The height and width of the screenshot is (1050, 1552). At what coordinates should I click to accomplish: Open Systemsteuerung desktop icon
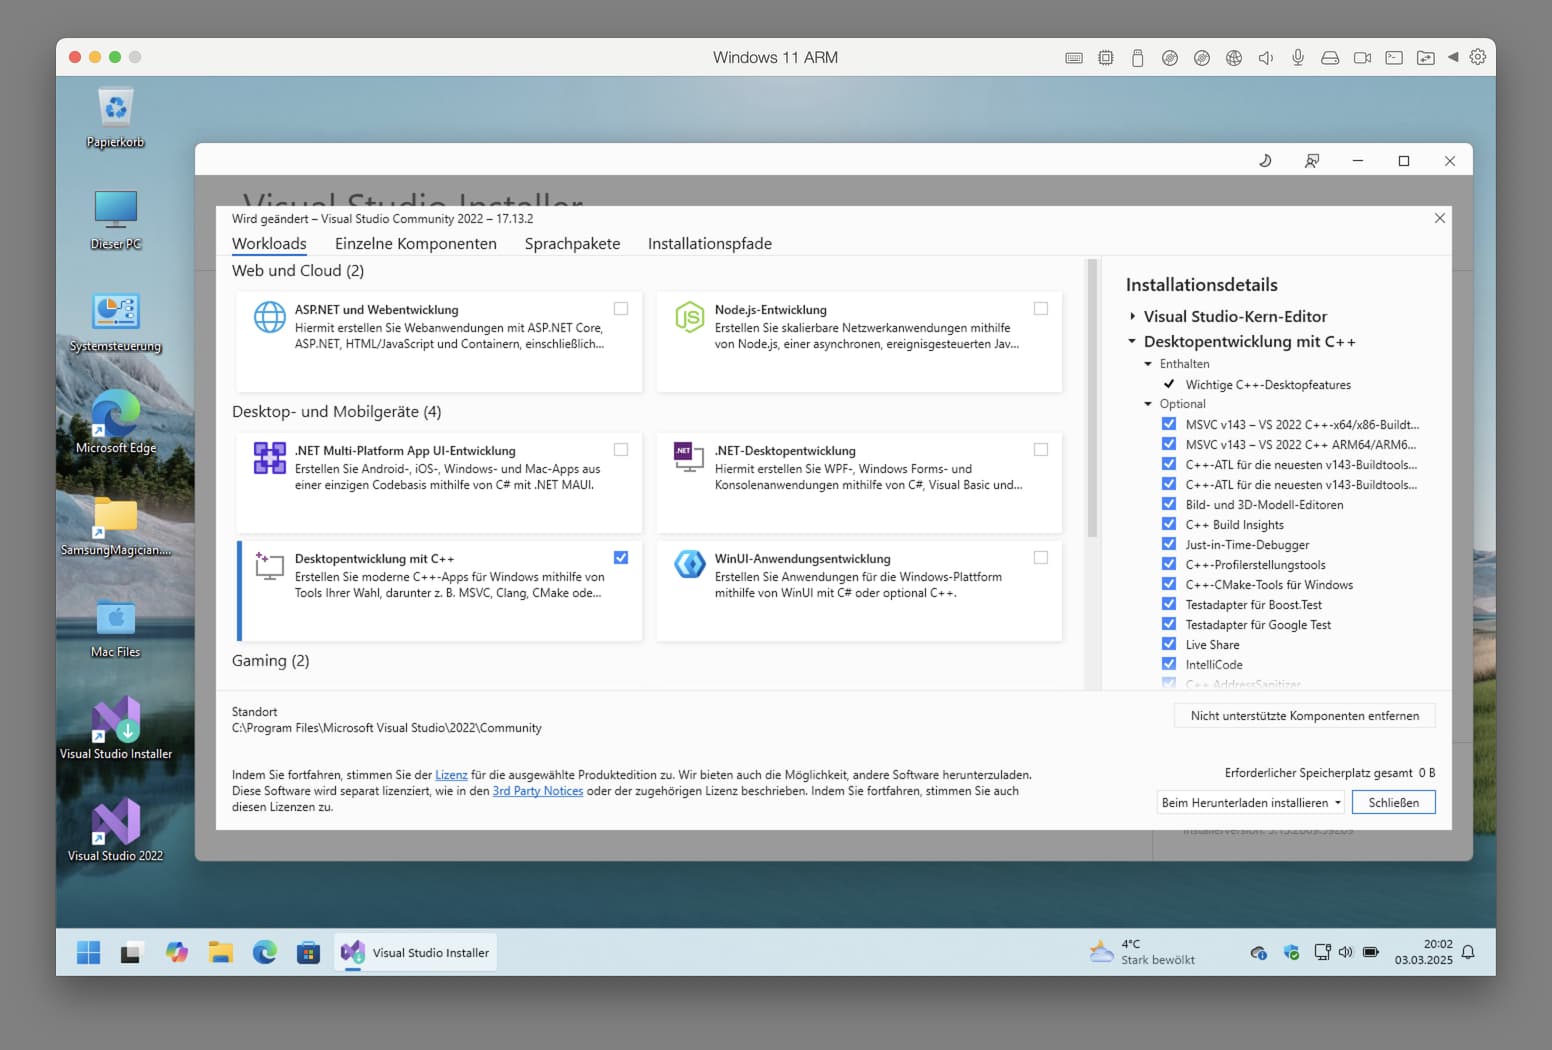pos(116,323)
